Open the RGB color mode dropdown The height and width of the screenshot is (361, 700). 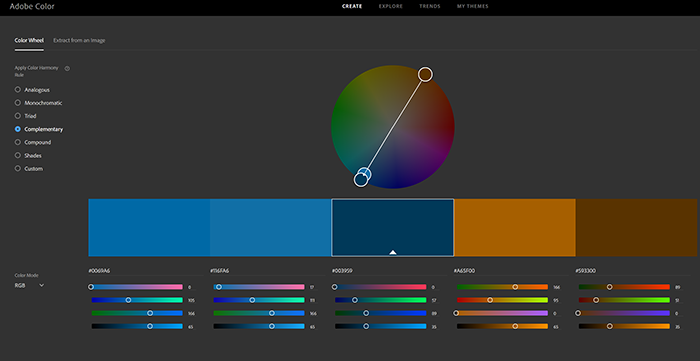point(29,285)
